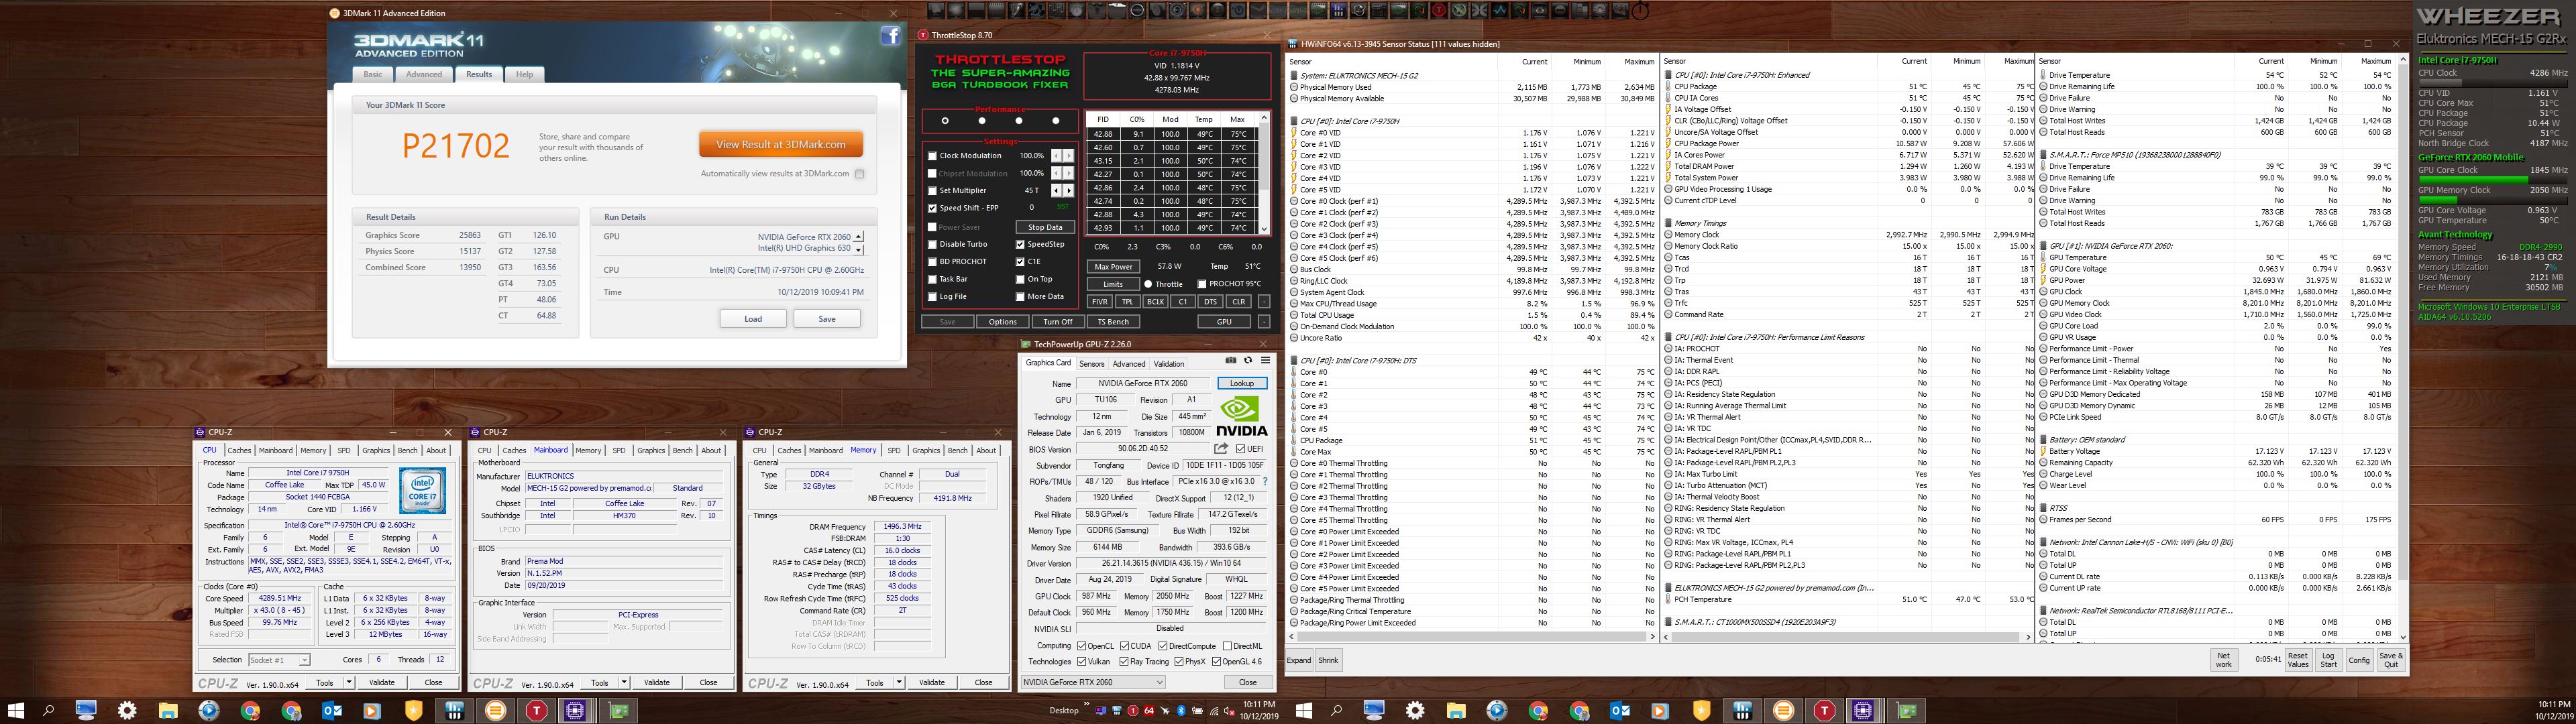Click Lookup button in GPU-Z
The width and height of the screenshot is (2576, 724).
[x=1242, y=383]
